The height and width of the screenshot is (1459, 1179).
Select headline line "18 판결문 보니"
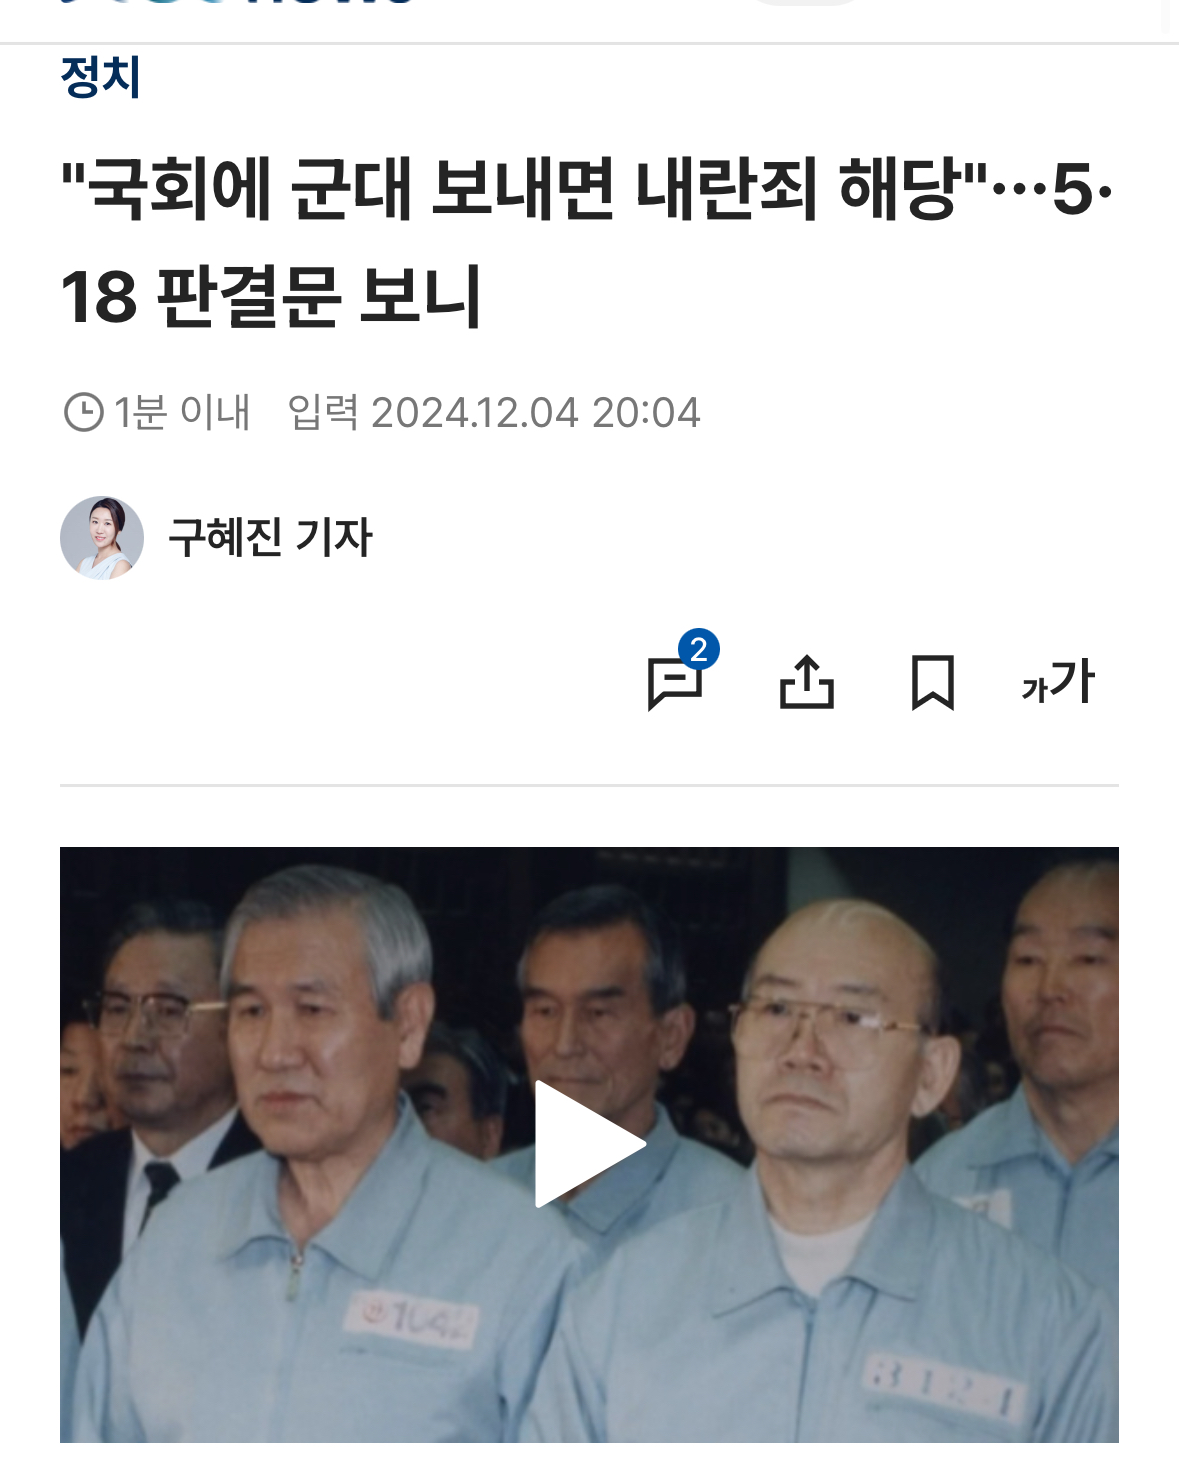pyautogui.click(x=272, y=297)
